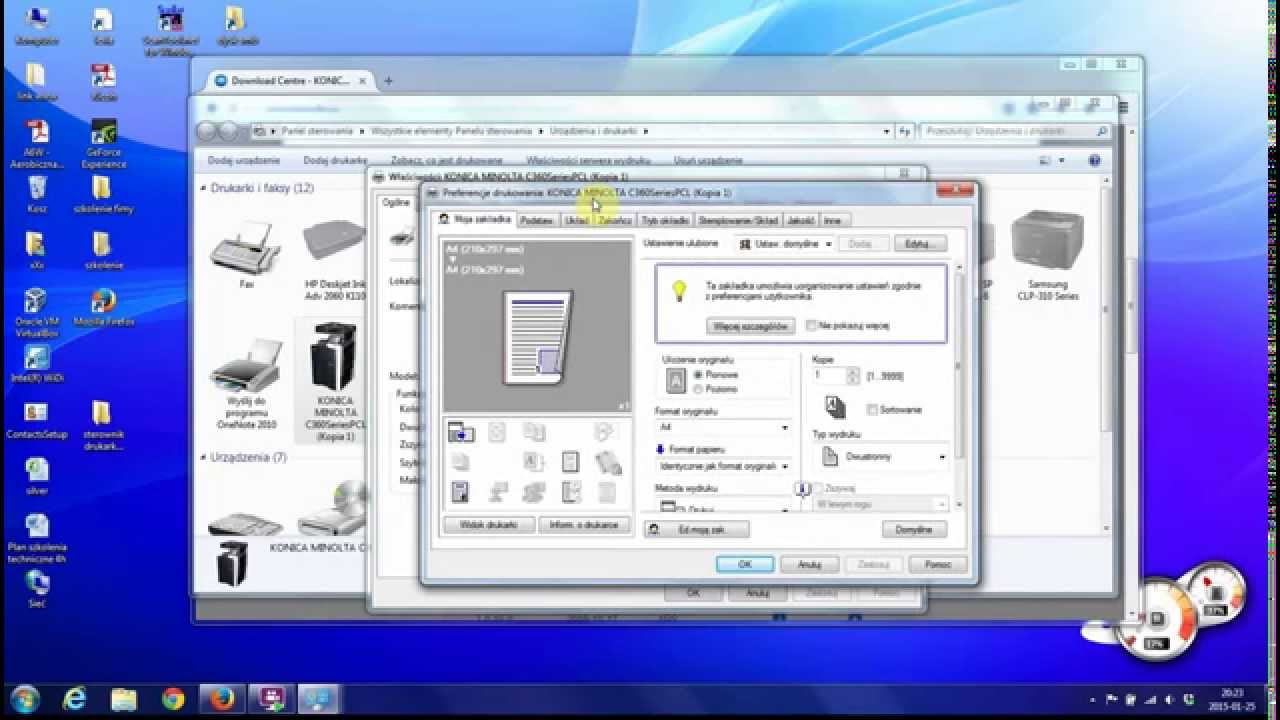Select the 'sterownik drukark...' folder icon
Viewport: 1280px width, 720px height.
click(x=103, y=426)
